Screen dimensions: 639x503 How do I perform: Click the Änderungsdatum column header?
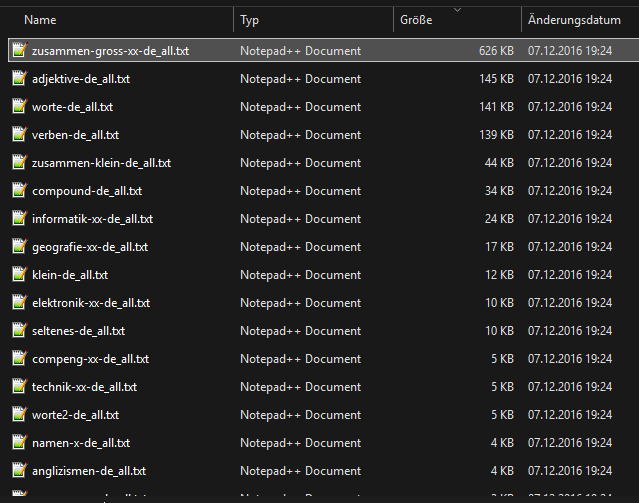pos(574,20)
